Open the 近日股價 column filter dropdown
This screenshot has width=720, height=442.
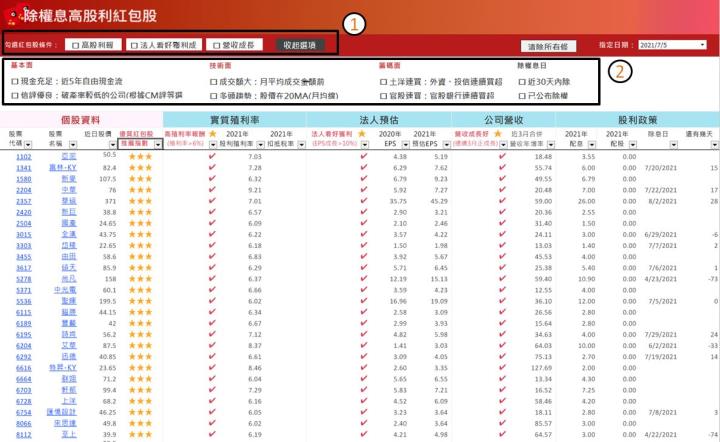coord(112,145)
